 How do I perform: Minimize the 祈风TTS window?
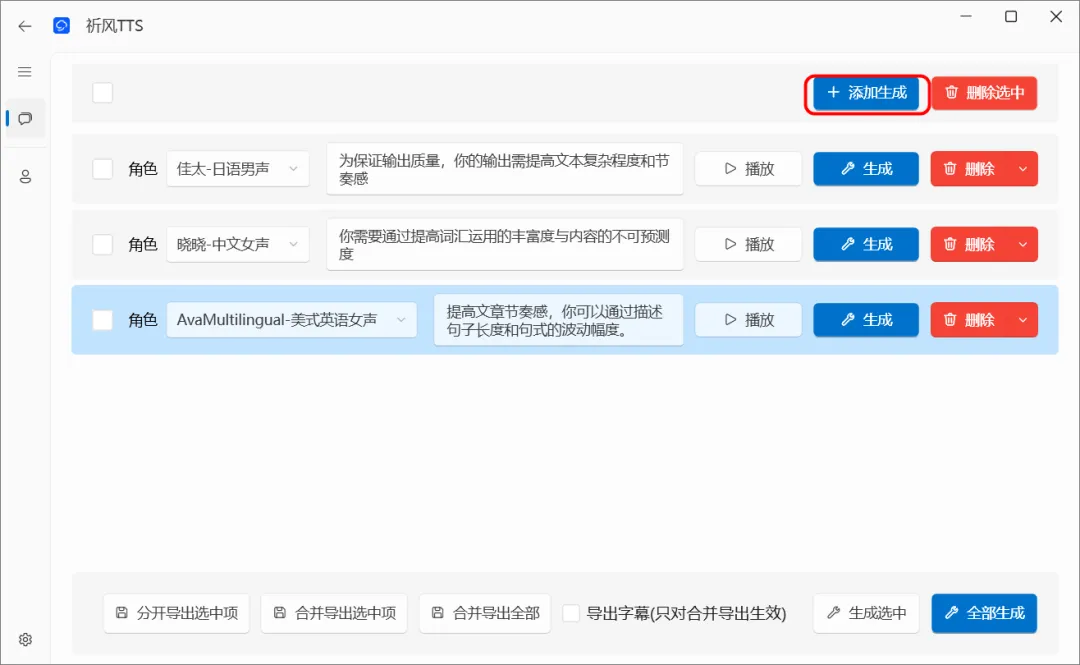[966, 17]
